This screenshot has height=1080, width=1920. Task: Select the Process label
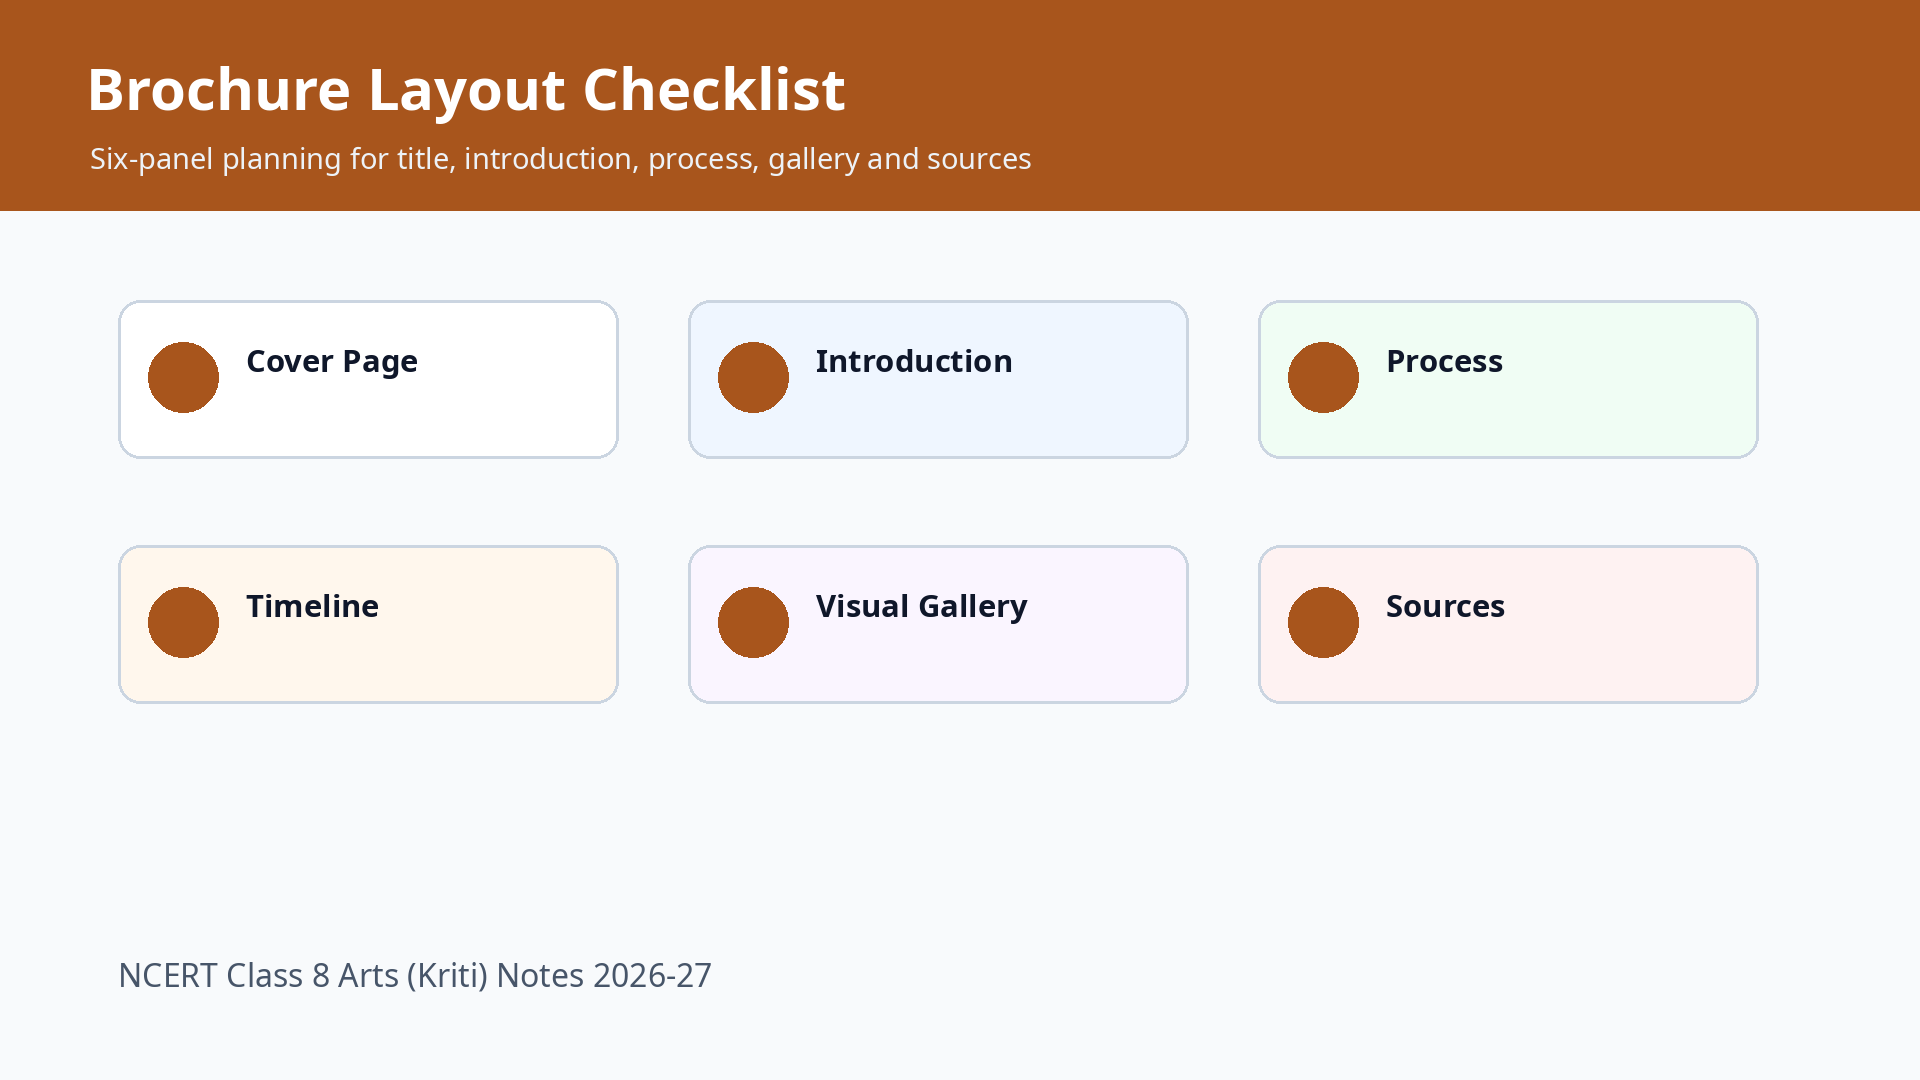click(1444, 361)
